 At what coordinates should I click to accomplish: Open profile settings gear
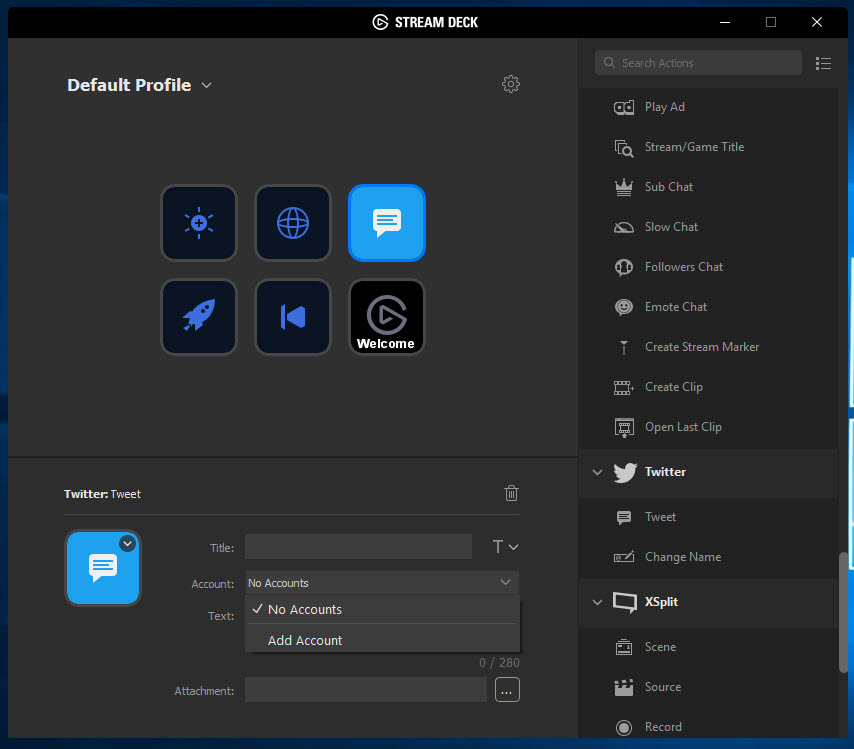(x=510, y=84)
